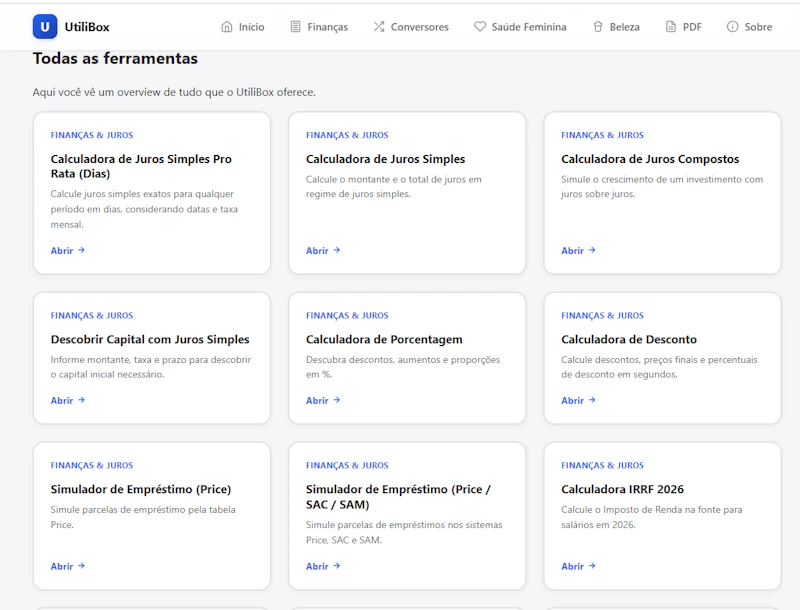The image size is (800, 610).
Task: Click the heart icon beside Saúde Feminina
Action: 480,27
